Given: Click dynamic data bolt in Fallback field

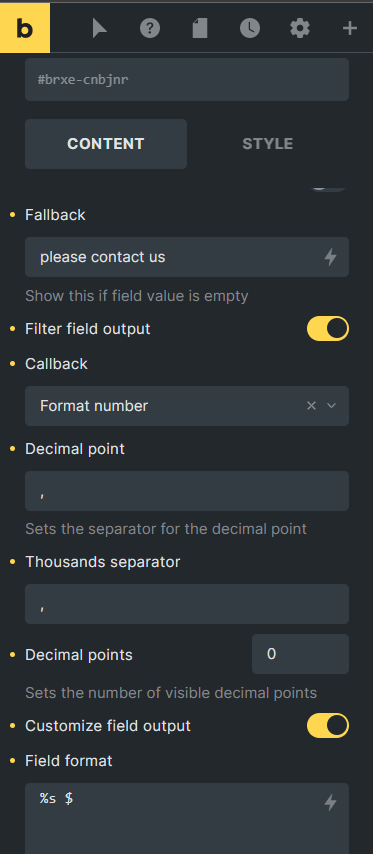Looking at the screenshot, I should coord(331,257).
